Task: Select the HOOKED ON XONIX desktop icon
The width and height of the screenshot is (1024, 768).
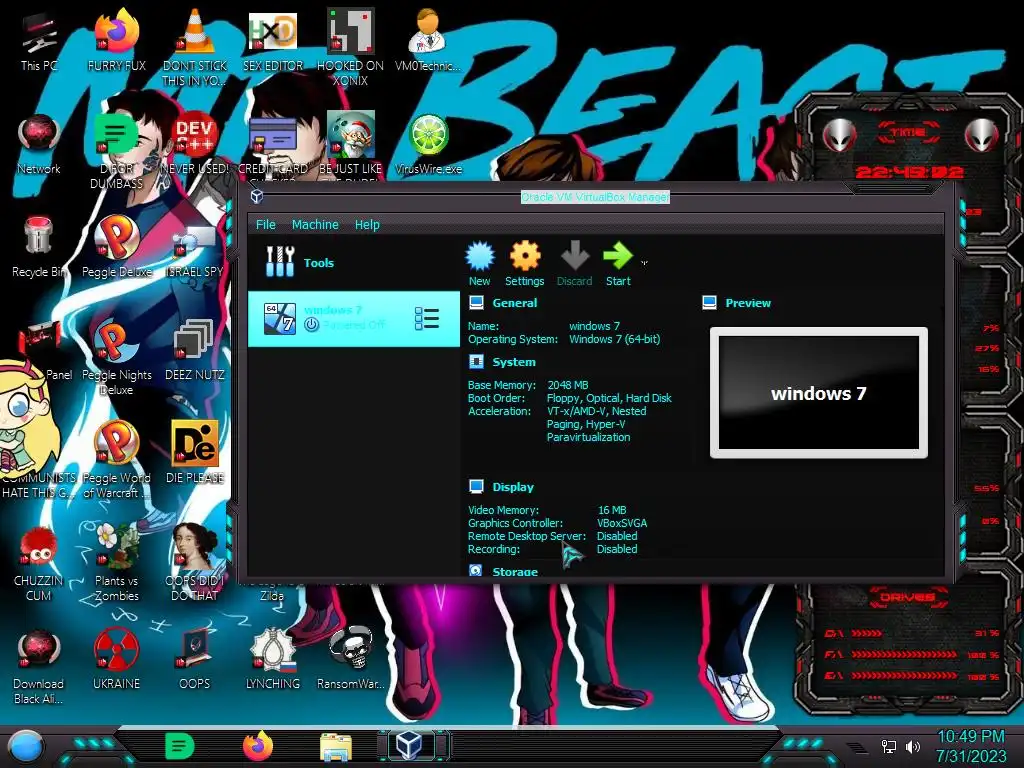Action: [x=350, y=48]
